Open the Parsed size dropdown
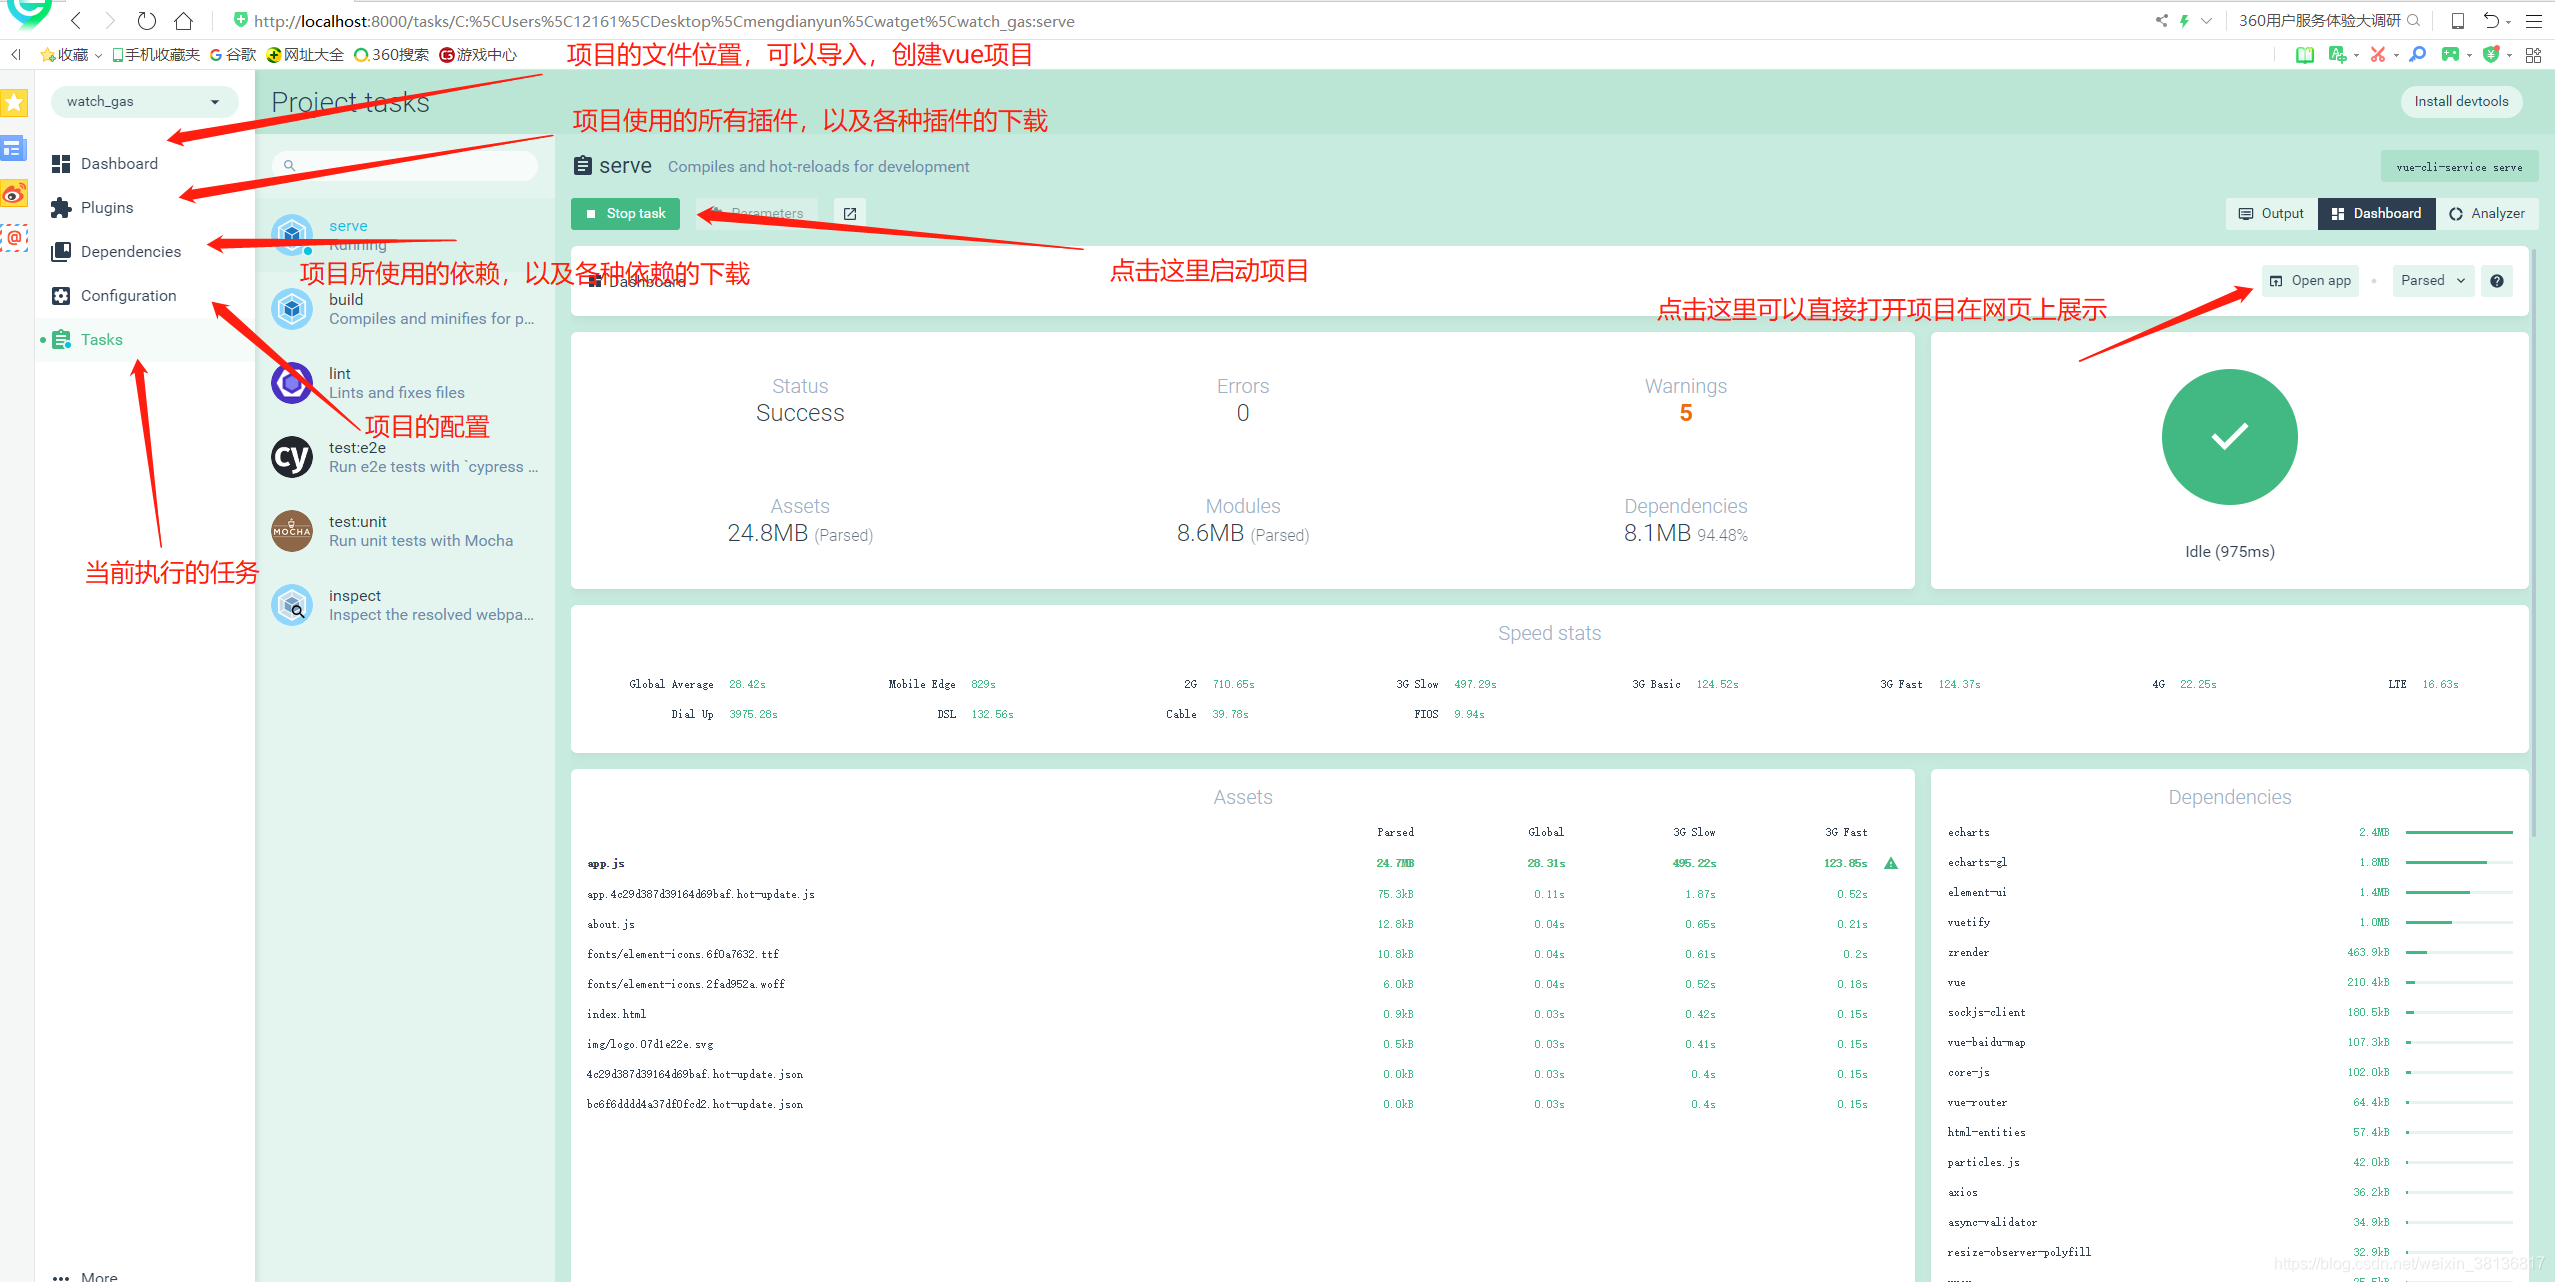Screen dimensions: 2555x1282 tap(2432, 281)
